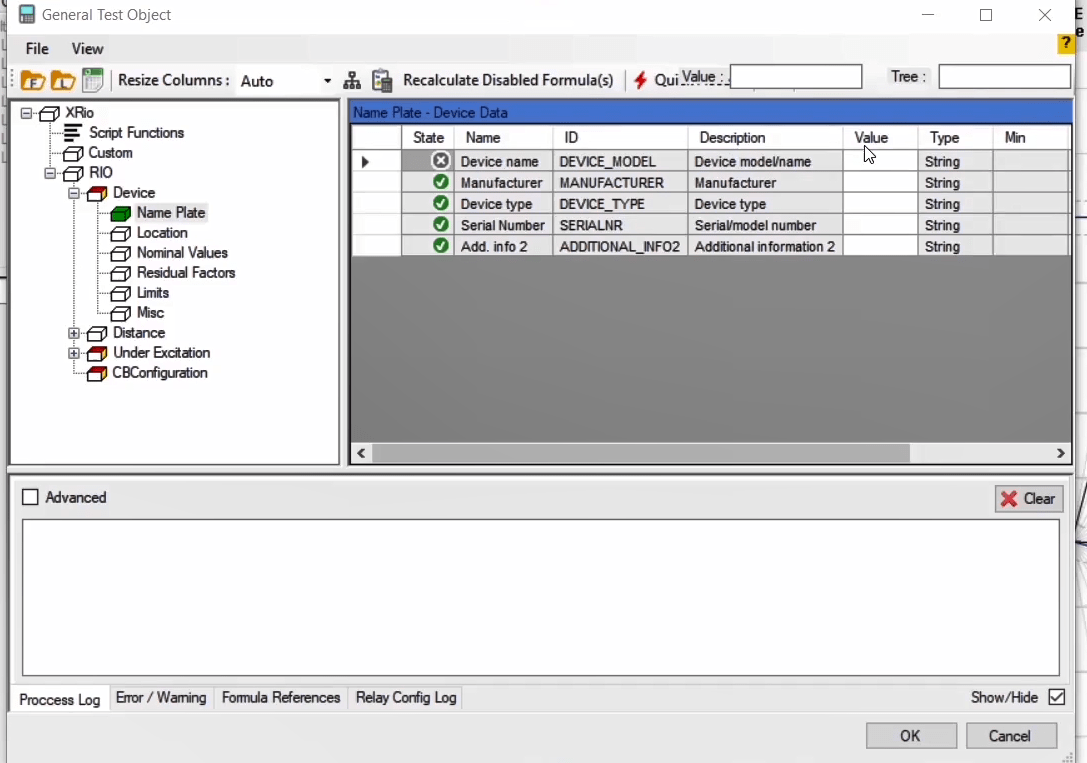Select the Script Functions tree node
The height and width of the screenshot is (763, 1087).
click(136, 133)
